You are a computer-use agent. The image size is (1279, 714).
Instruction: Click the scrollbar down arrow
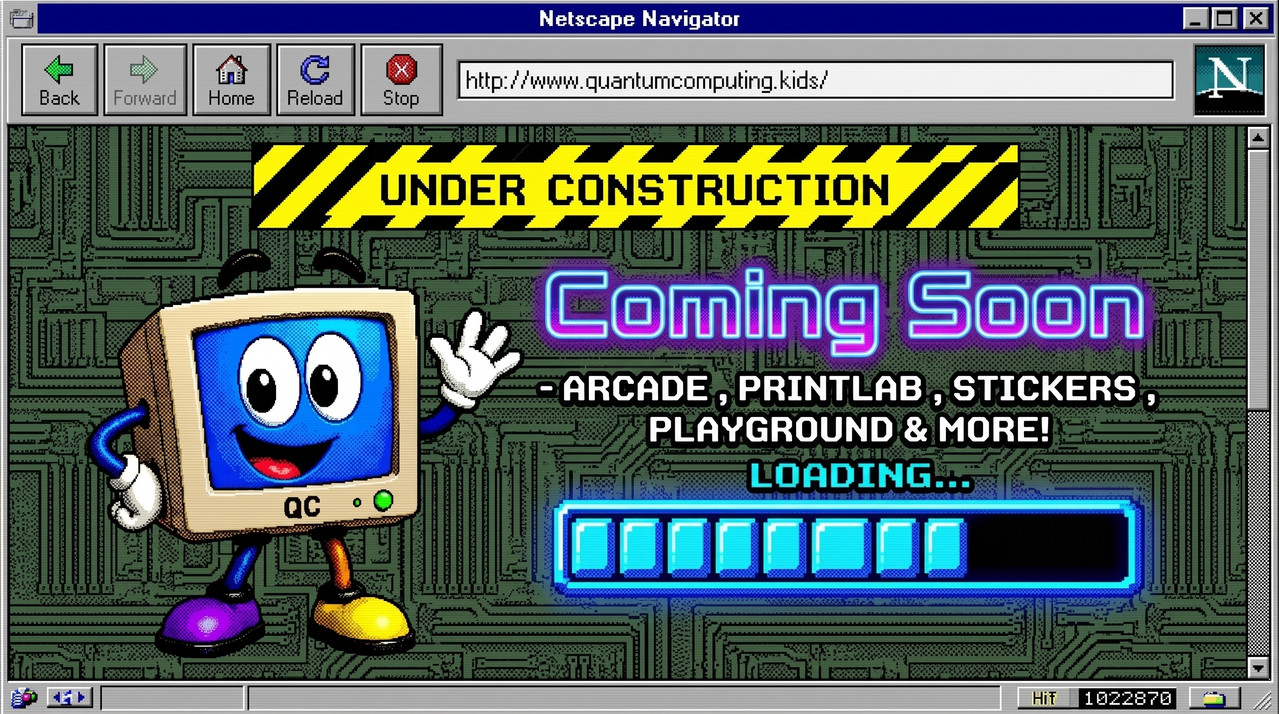point(1258,667)
